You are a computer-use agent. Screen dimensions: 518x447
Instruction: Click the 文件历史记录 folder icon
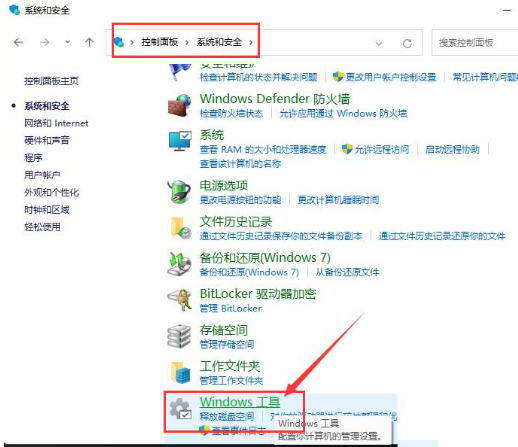tap(180, 228)
